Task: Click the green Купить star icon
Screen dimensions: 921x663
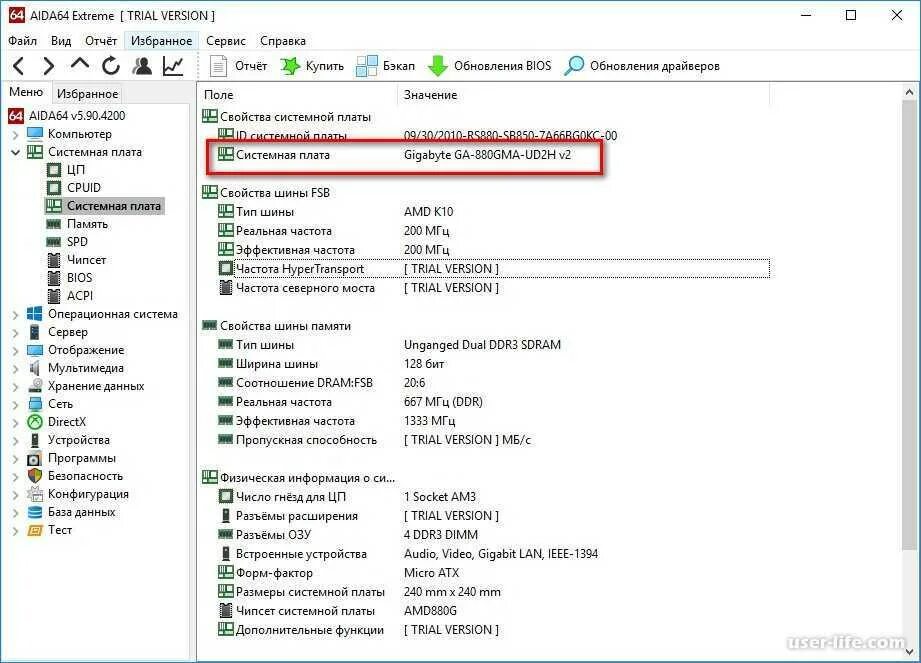Action: [290, 66]
